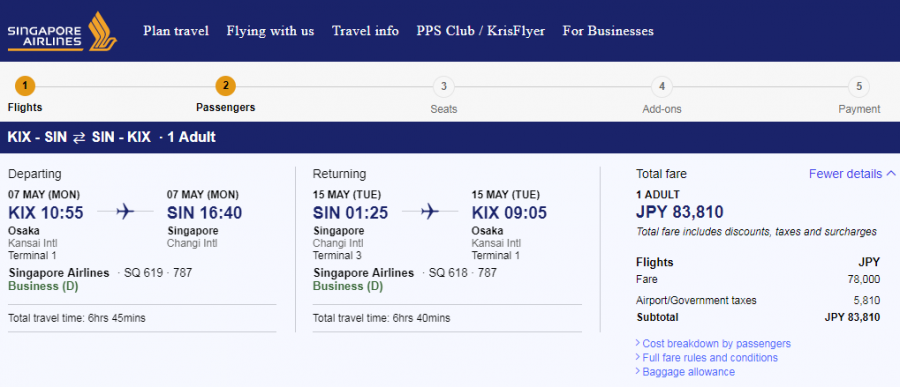
Task: Click the departing flight airplane icon
Action: (x=125, y=212)
